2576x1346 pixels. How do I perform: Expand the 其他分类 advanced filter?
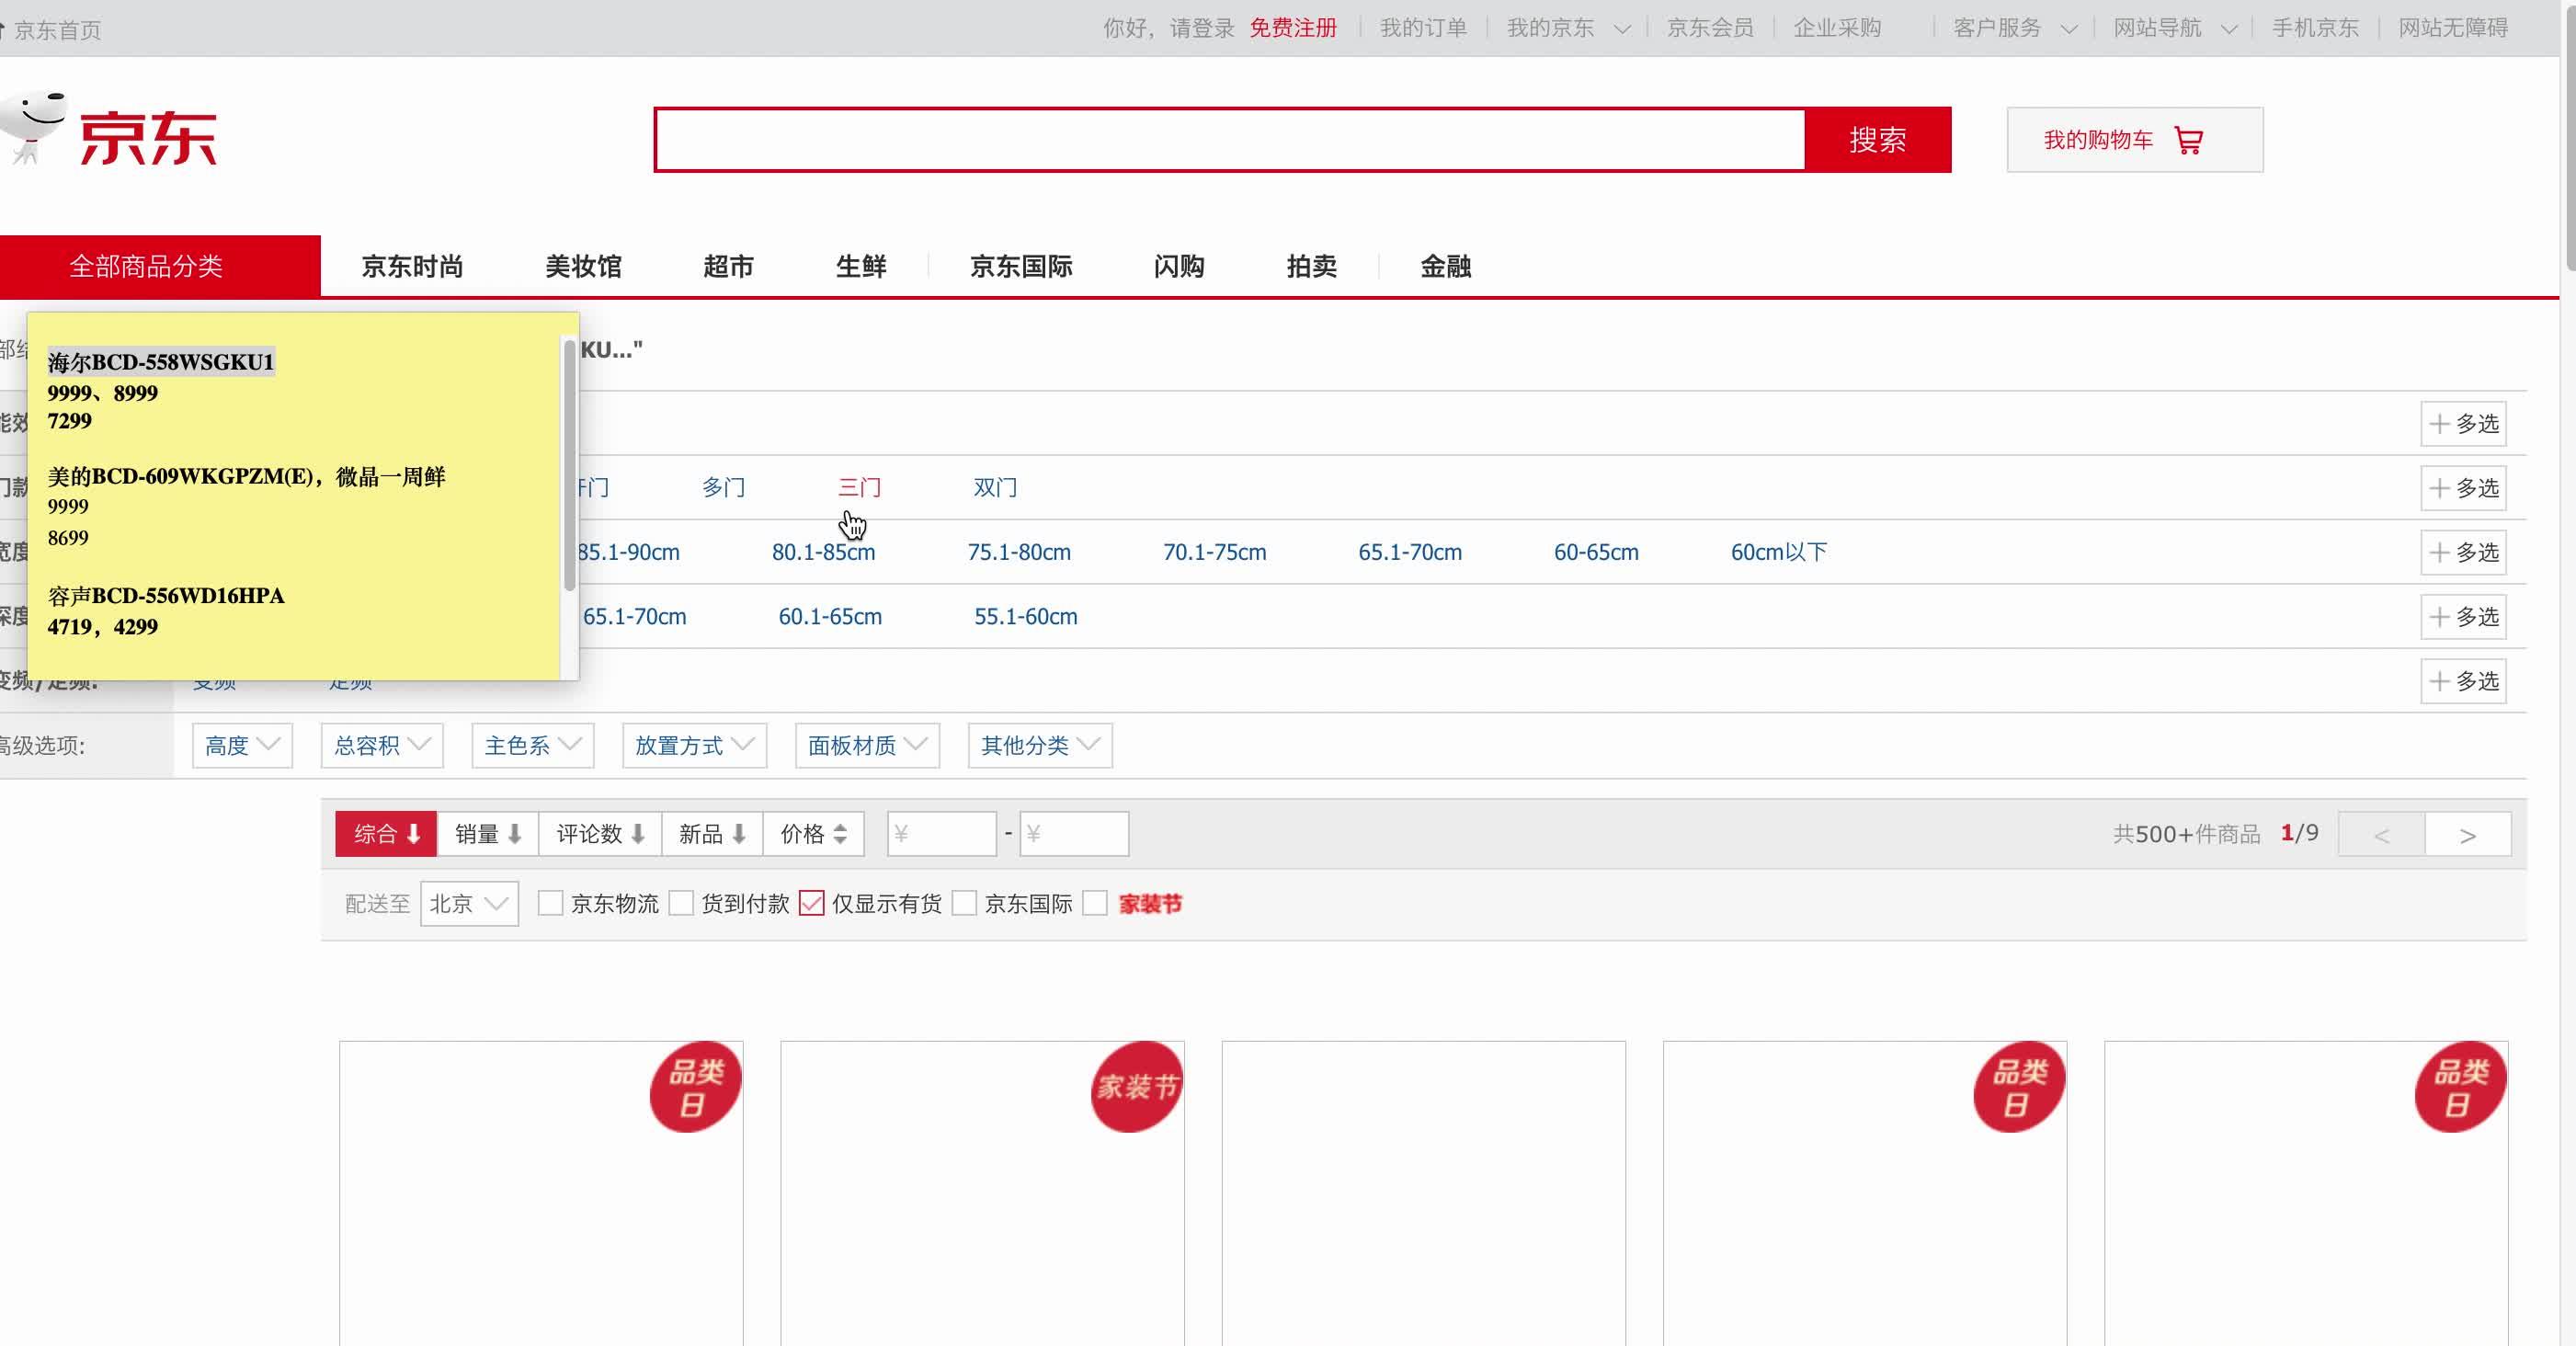pyautogui.click(x=1041, y=746)
